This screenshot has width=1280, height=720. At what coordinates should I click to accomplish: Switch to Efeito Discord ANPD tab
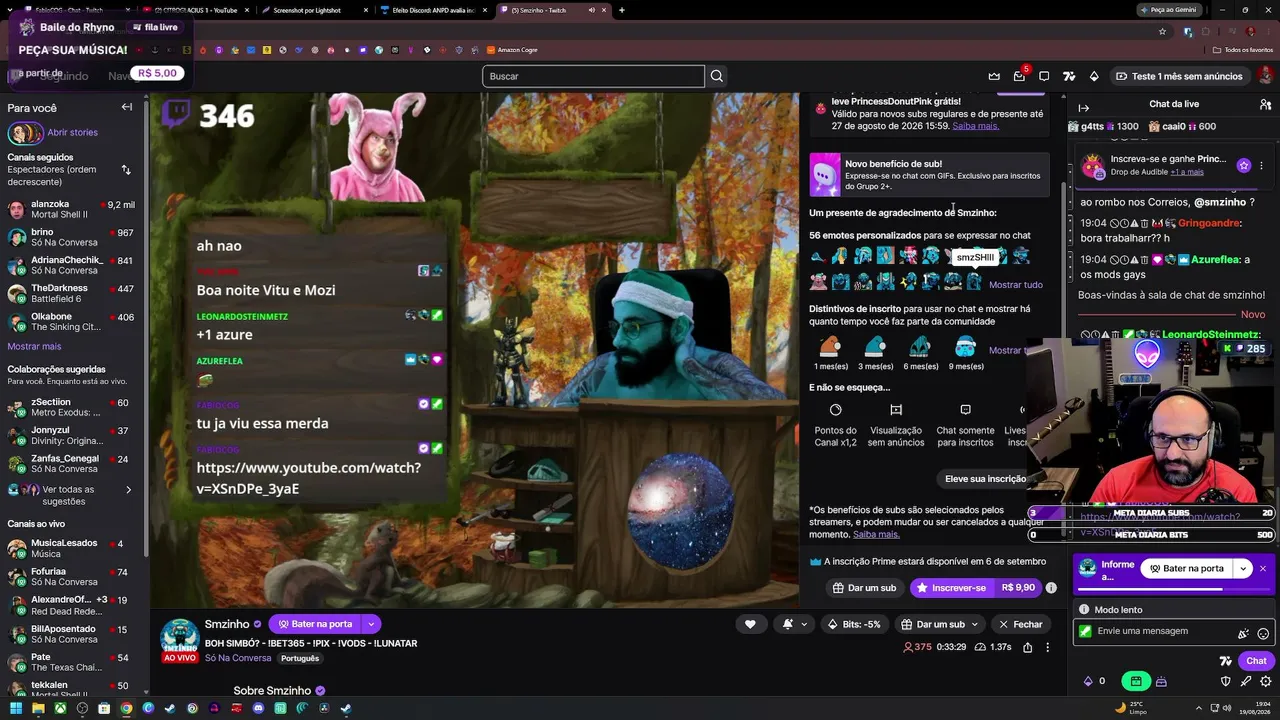[435, 10]
